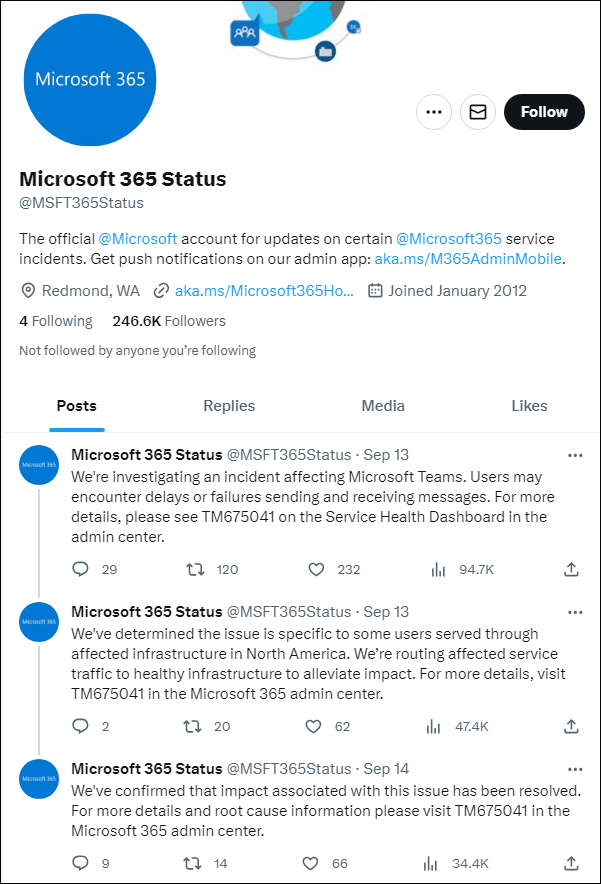Open the aka.ms/M365AdminMobile link

pyautogui.click(x=468, y=258)
